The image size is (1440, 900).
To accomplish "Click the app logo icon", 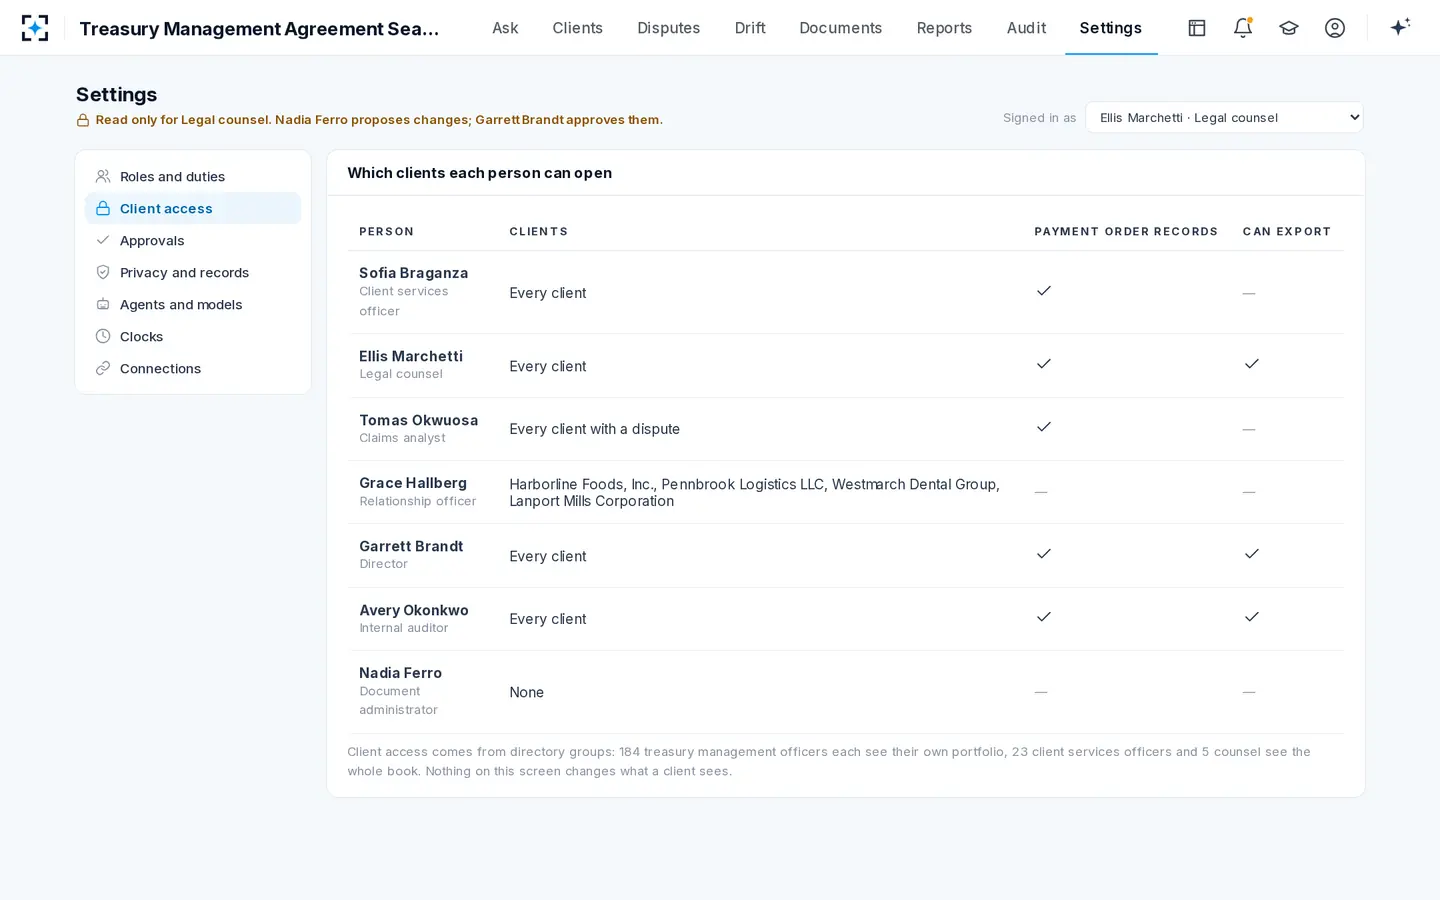I will [35, 28].
